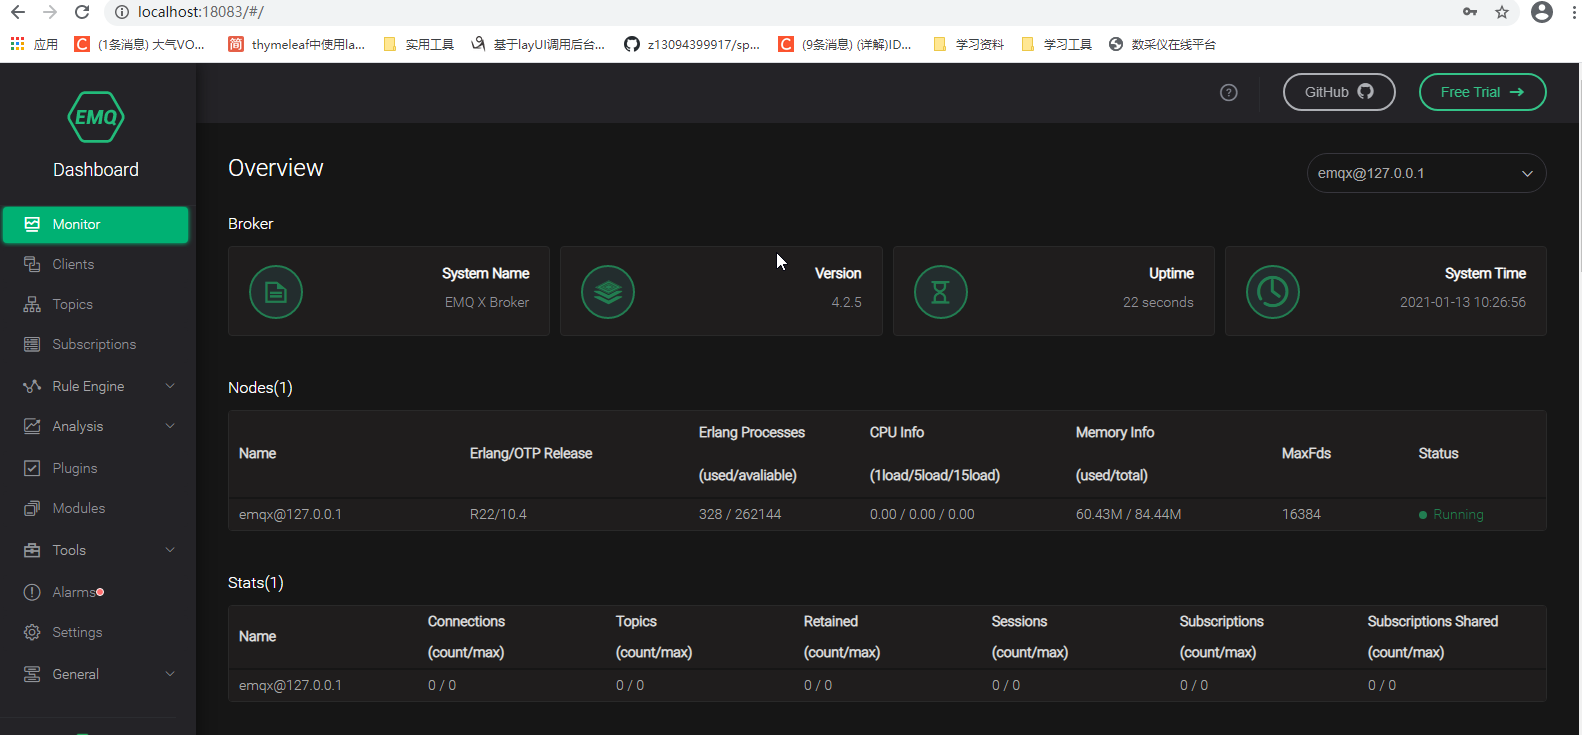Open the browser profile avatar

(1542, 12)
